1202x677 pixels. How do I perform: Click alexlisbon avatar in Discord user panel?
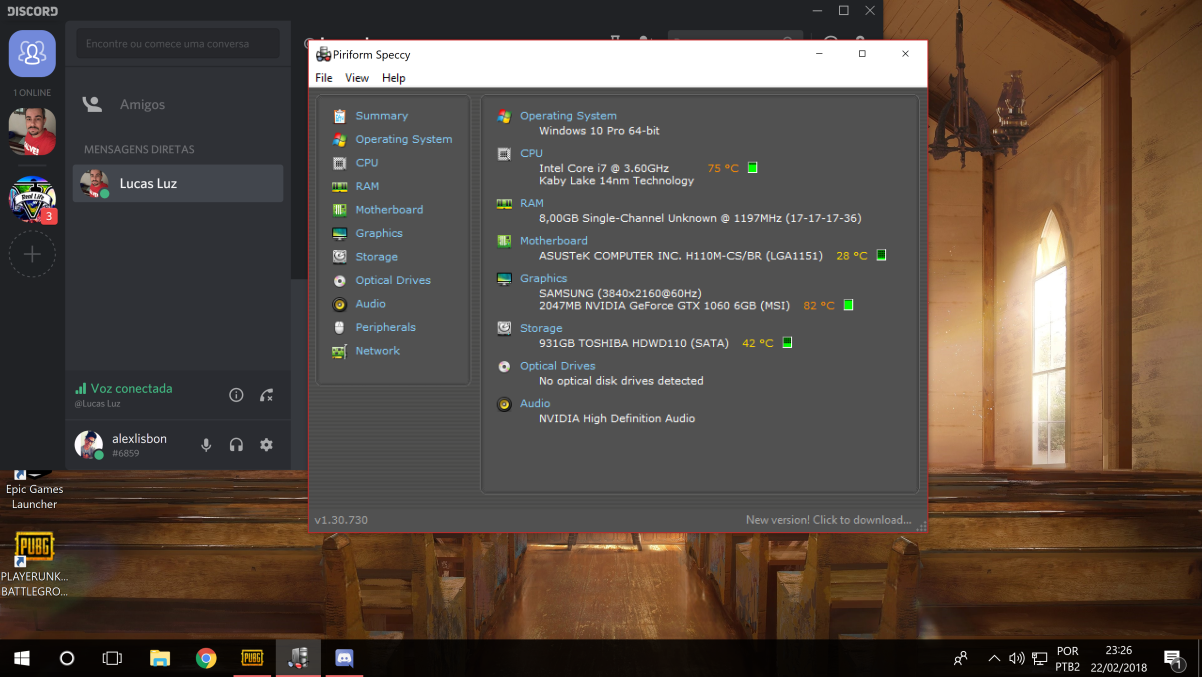click(89, 445)
